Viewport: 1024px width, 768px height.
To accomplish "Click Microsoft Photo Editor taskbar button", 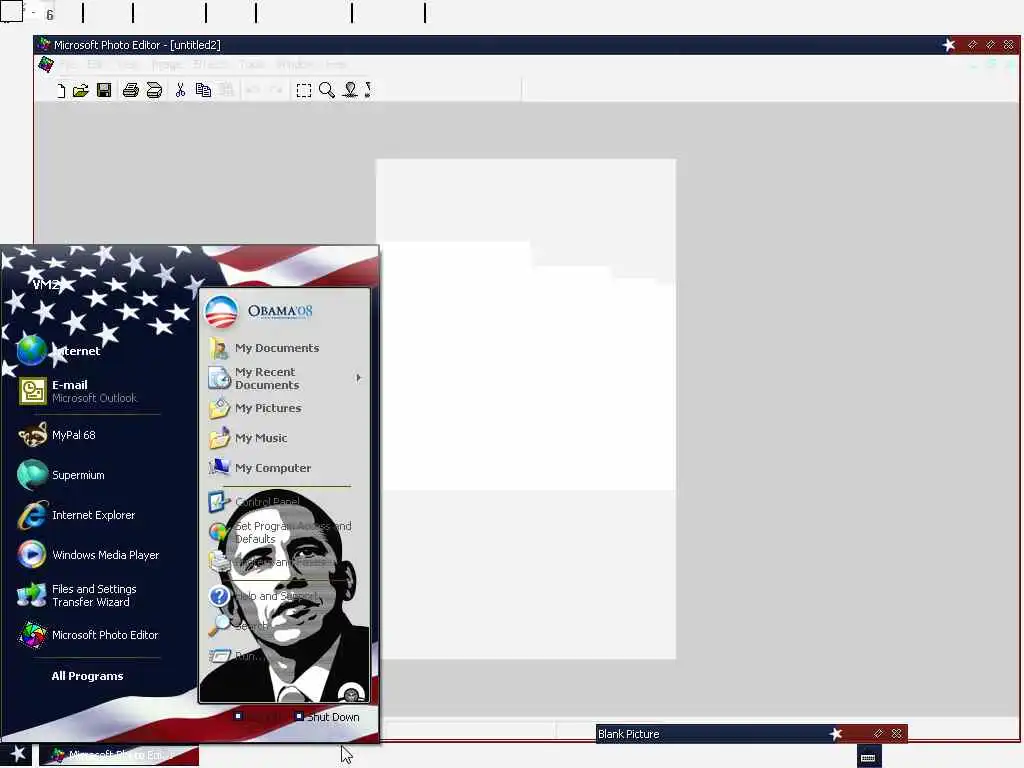I will pyautogui.click(x=119, y=756).
